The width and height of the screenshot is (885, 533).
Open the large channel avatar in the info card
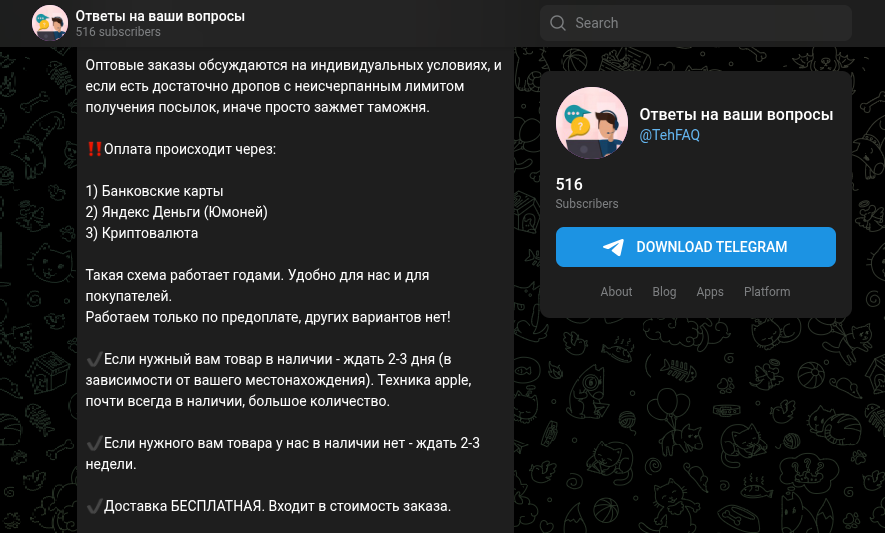pyautogui.click(x=591, y=123)
